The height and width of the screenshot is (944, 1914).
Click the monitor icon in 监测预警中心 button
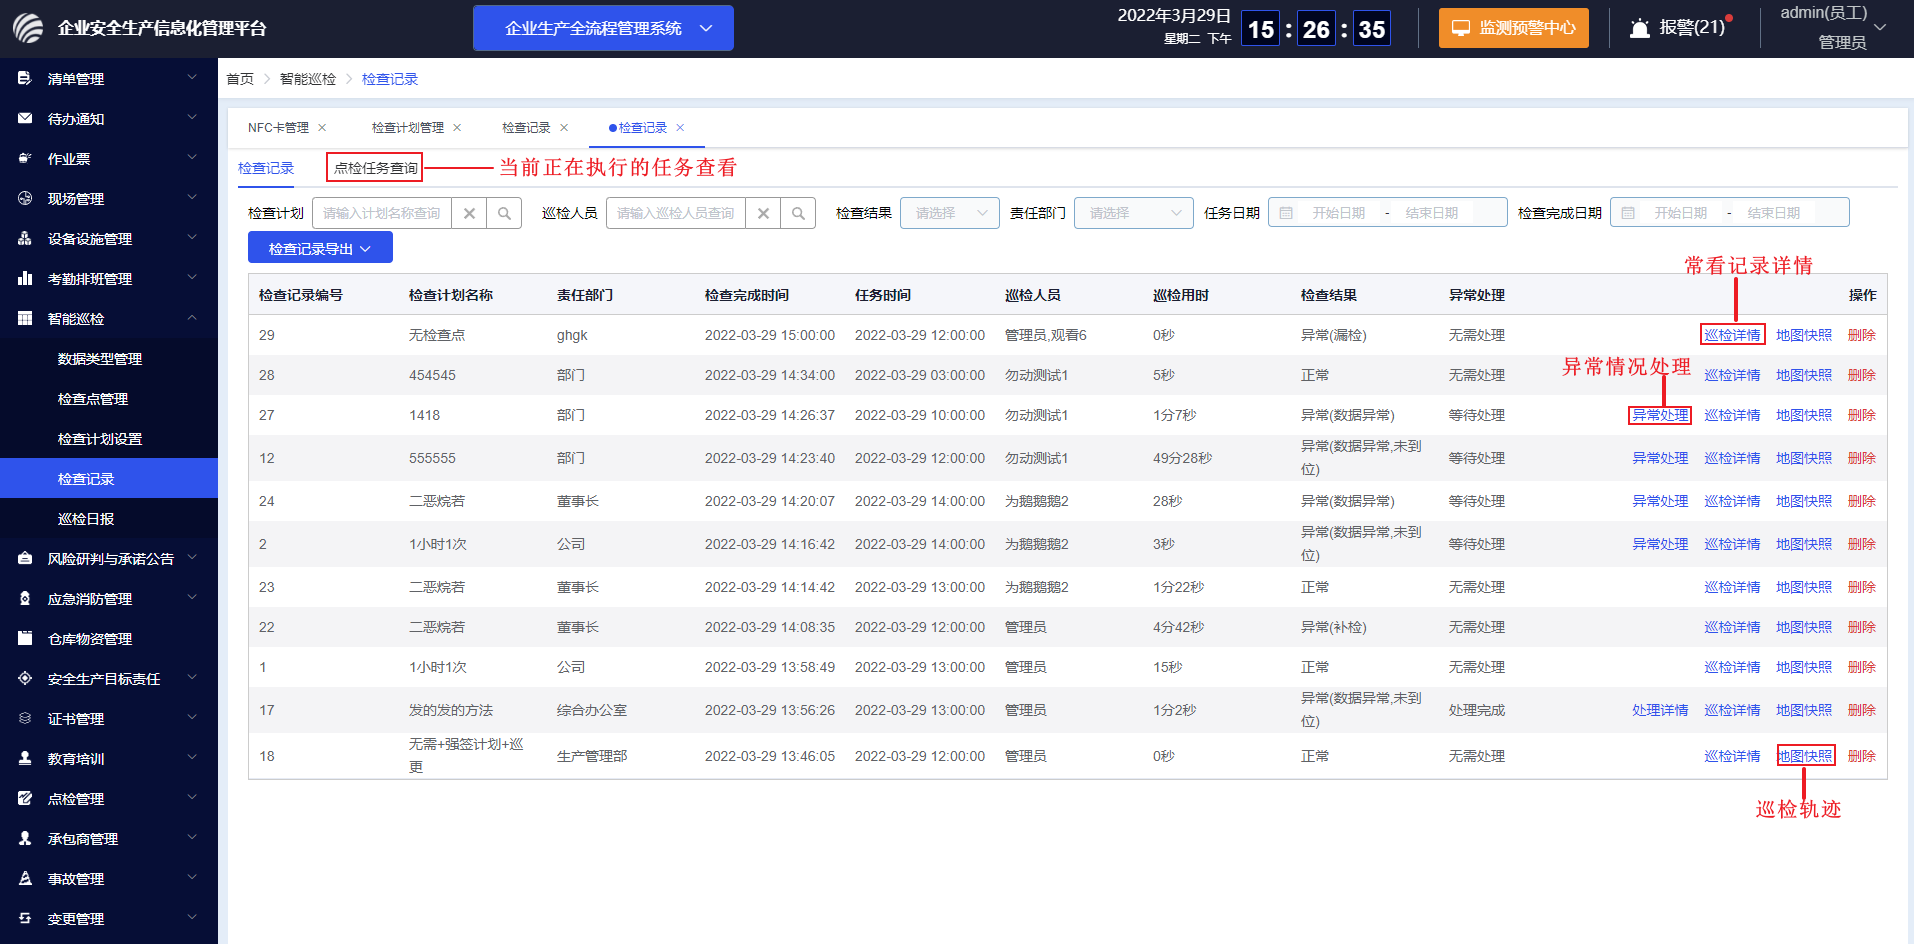[x=1461, y=28]
